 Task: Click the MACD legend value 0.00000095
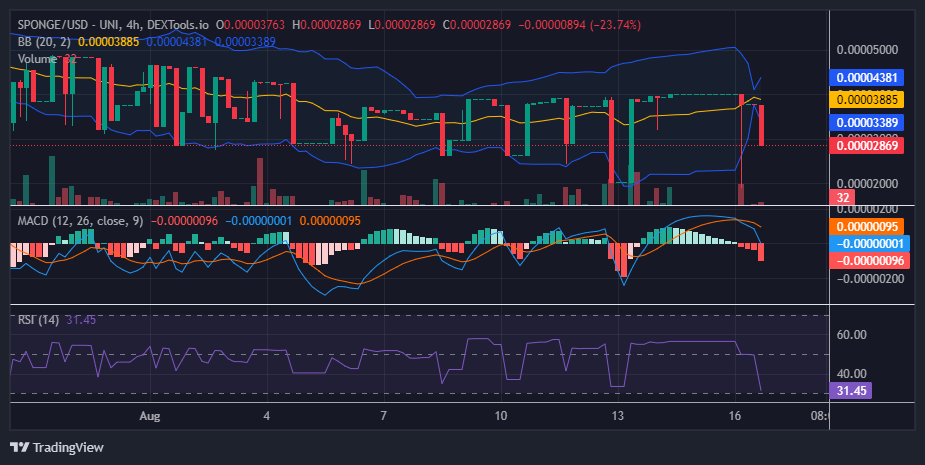(330, 221)
